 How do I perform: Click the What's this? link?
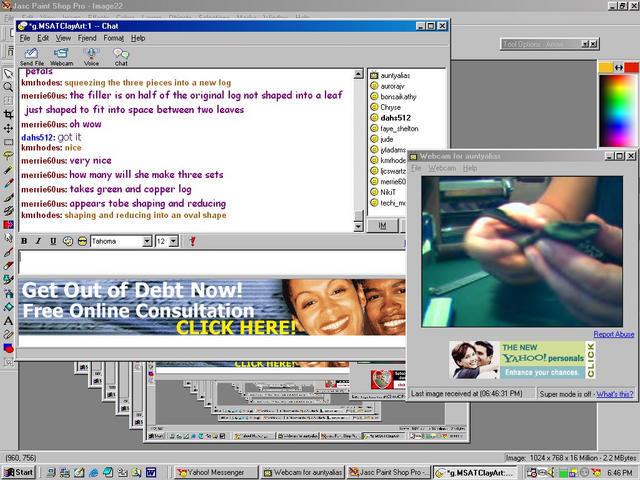pyautogui.click(x=615, y=394)
